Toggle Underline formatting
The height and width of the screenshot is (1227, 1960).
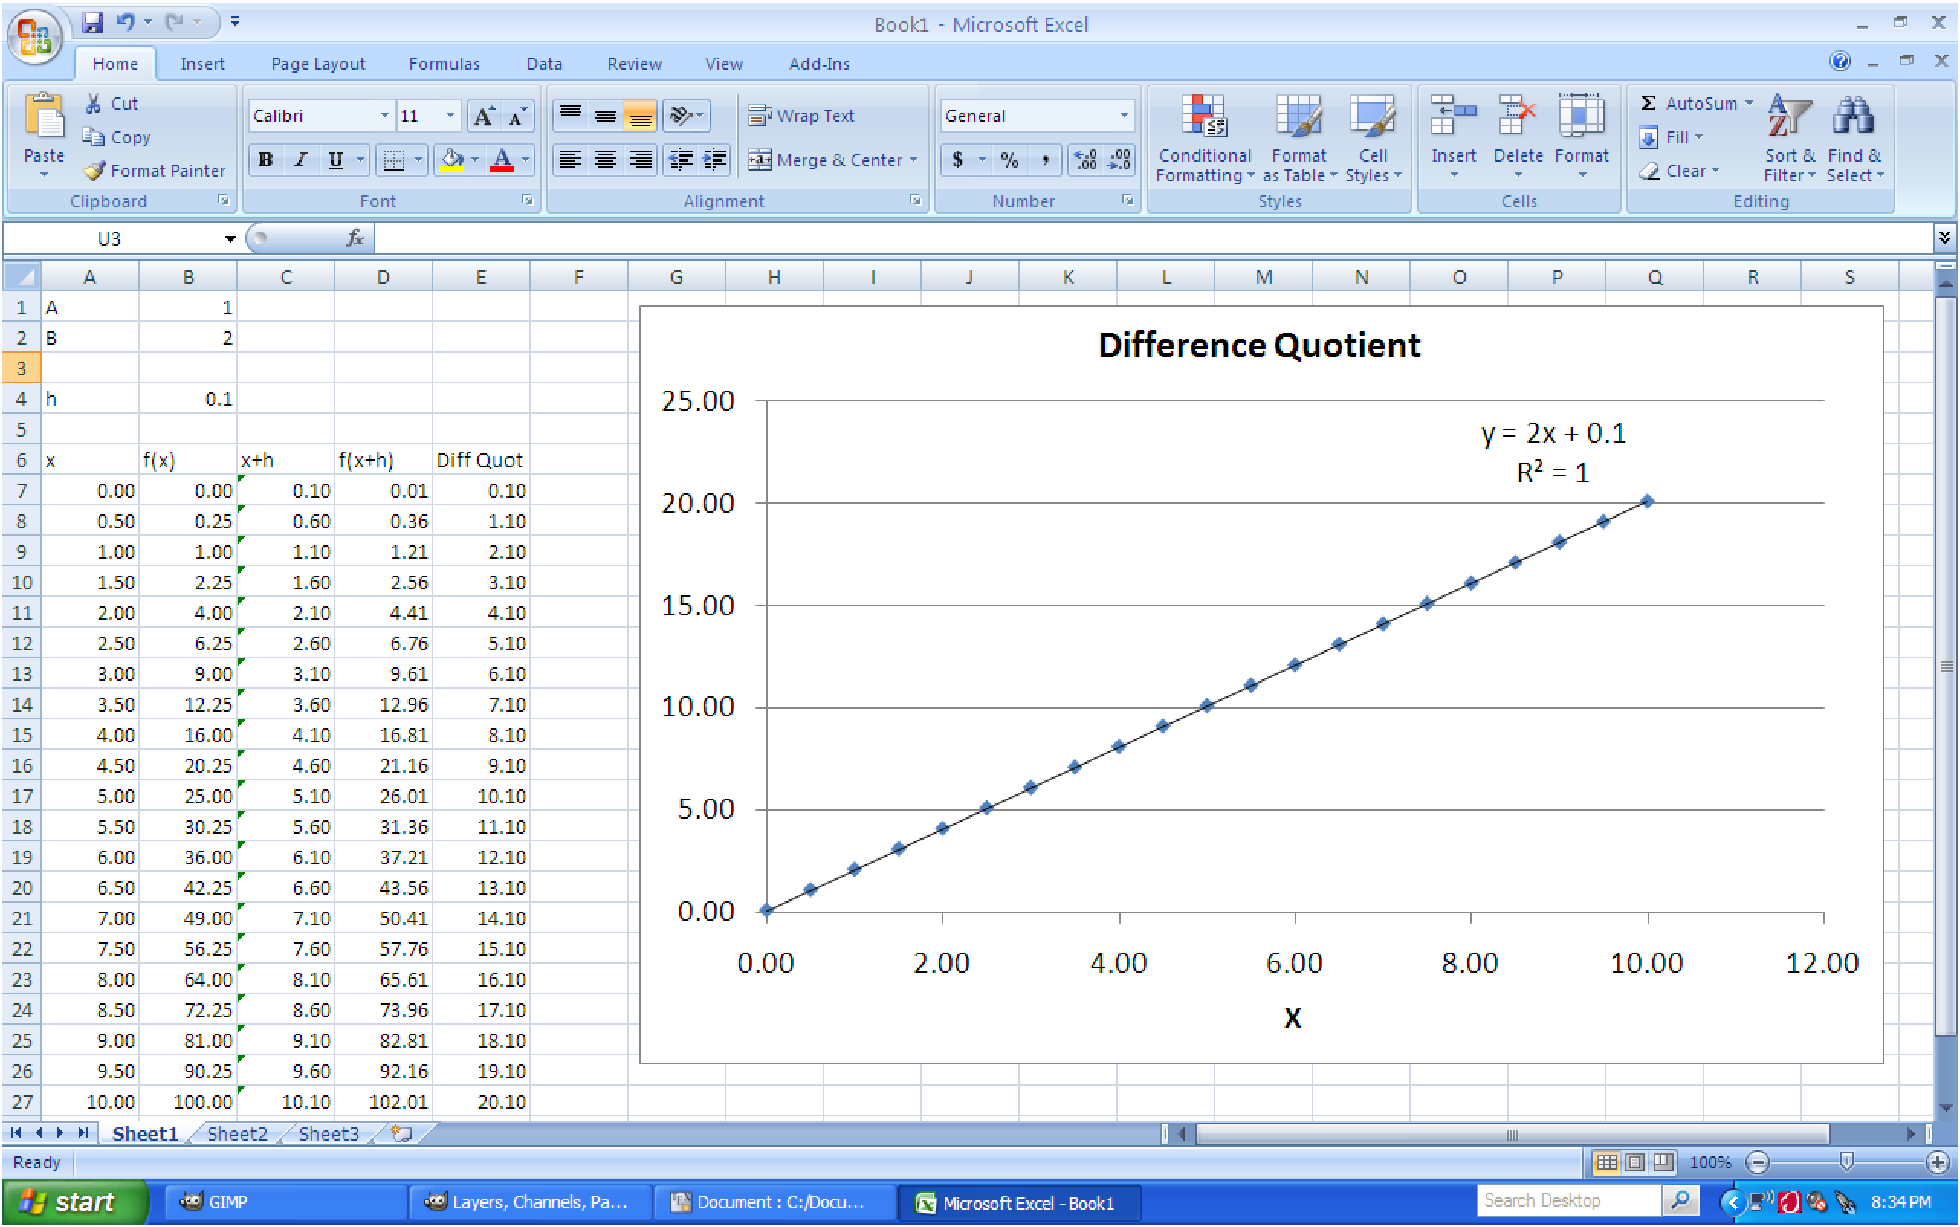click(336, 160)
